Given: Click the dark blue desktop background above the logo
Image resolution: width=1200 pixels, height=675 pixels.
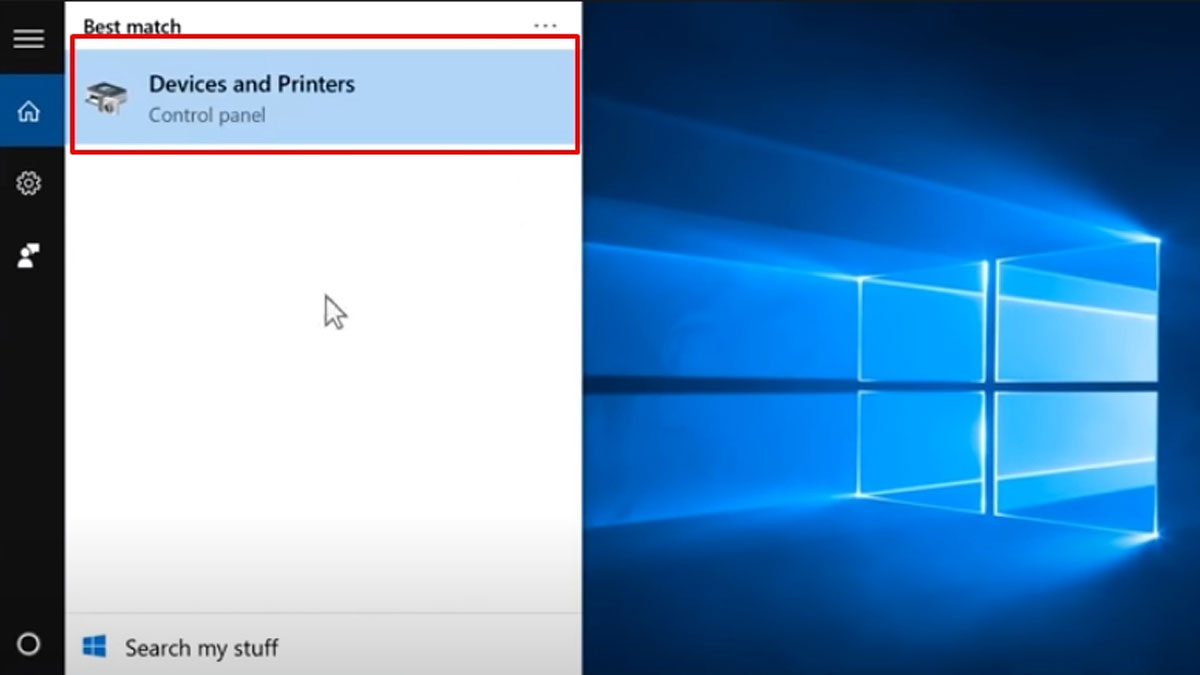Looking at the screenshot, I should 850,100.
